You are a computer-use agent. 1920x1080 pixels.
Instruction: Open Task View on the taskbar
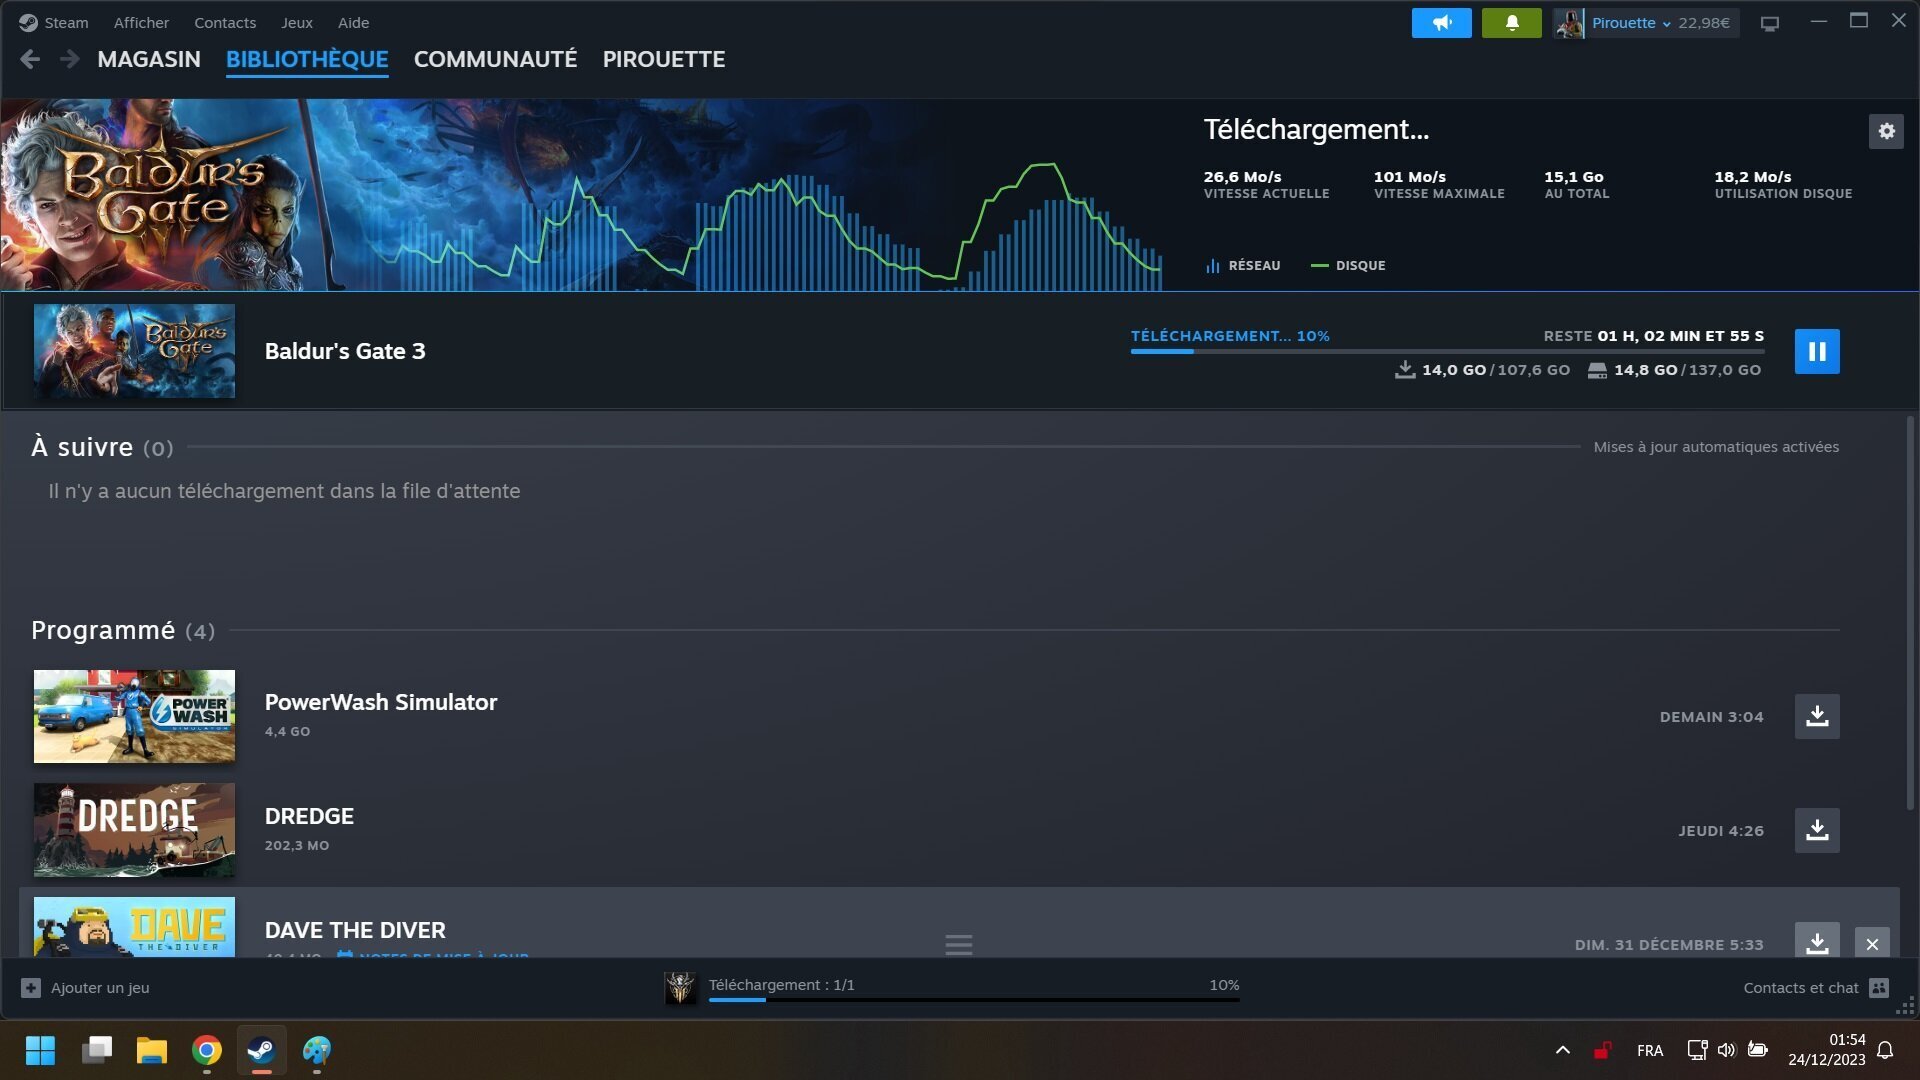pos(97,1050)
